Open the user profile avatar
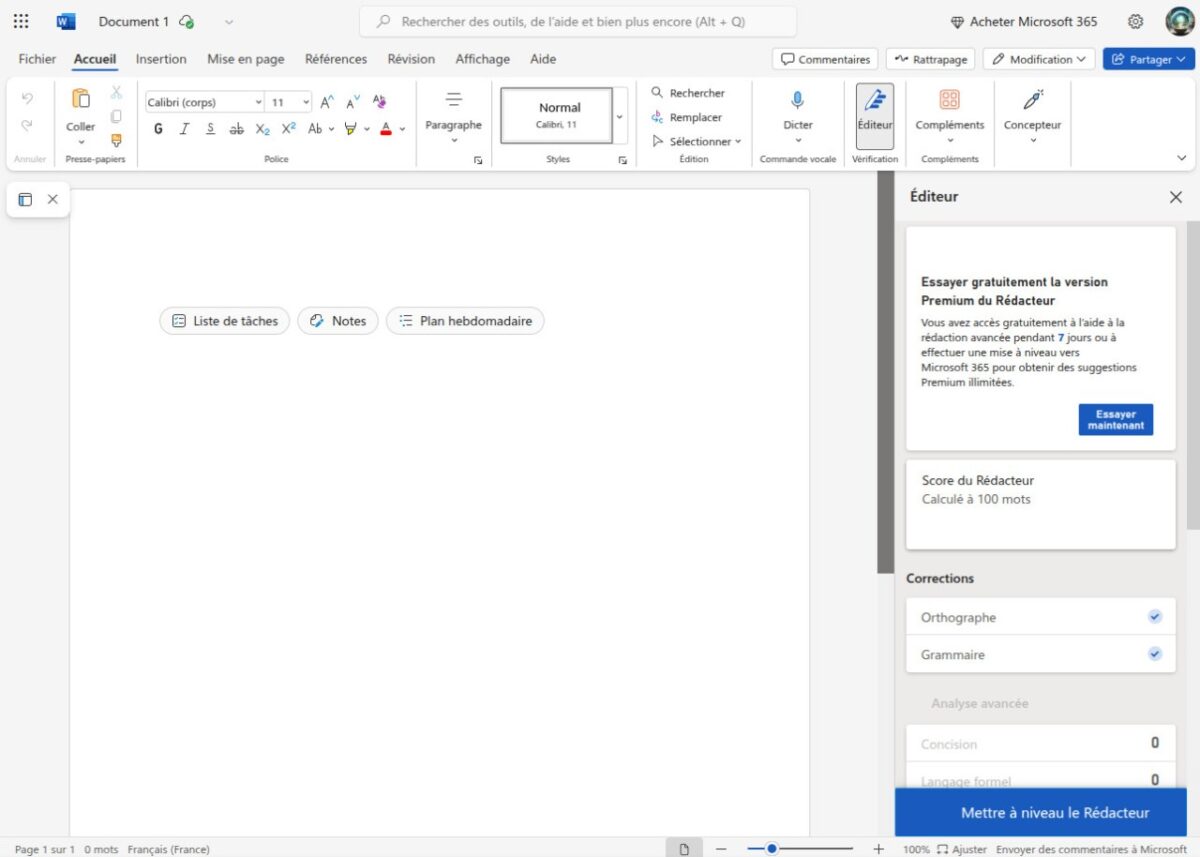 (1179, 21)
